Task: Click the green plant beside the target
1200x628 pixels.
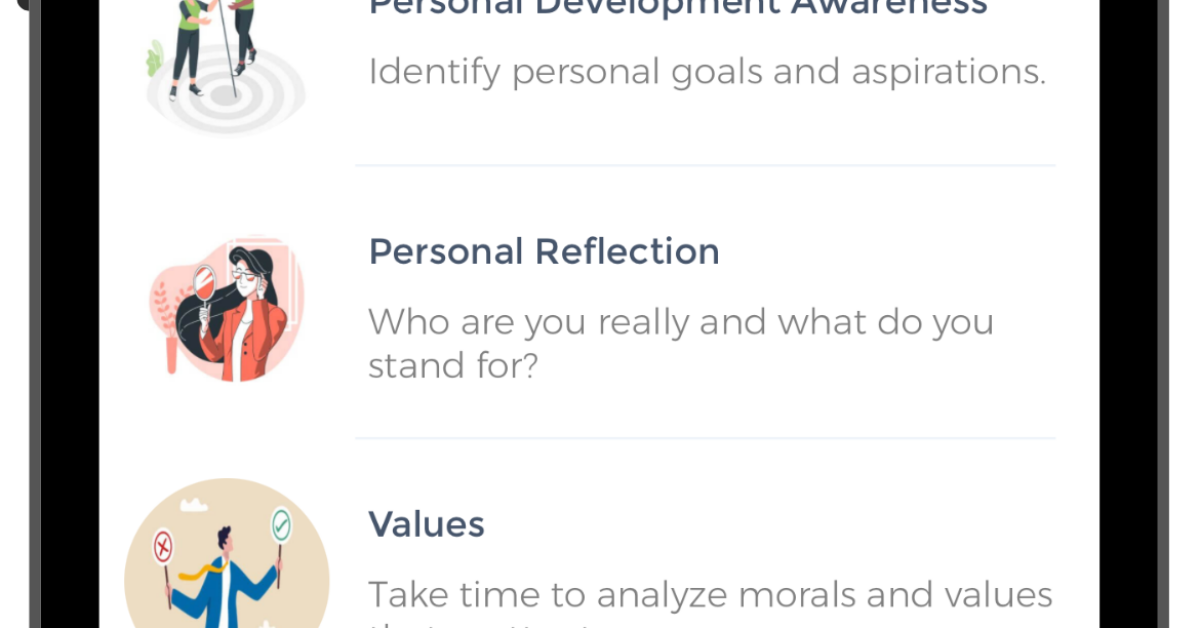Action: pyautogui.click(x=154, y=60)
